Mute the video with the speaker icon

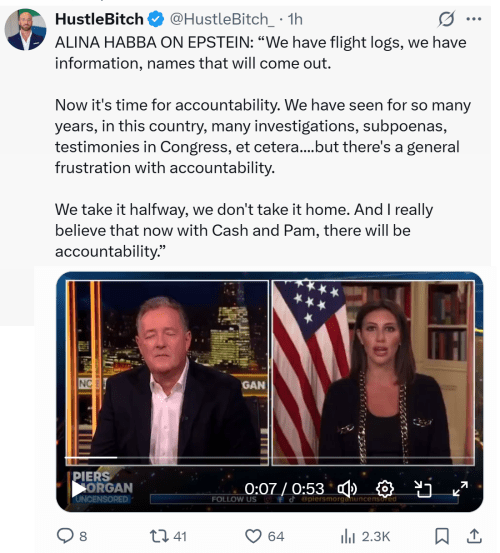tap(347, 489)
